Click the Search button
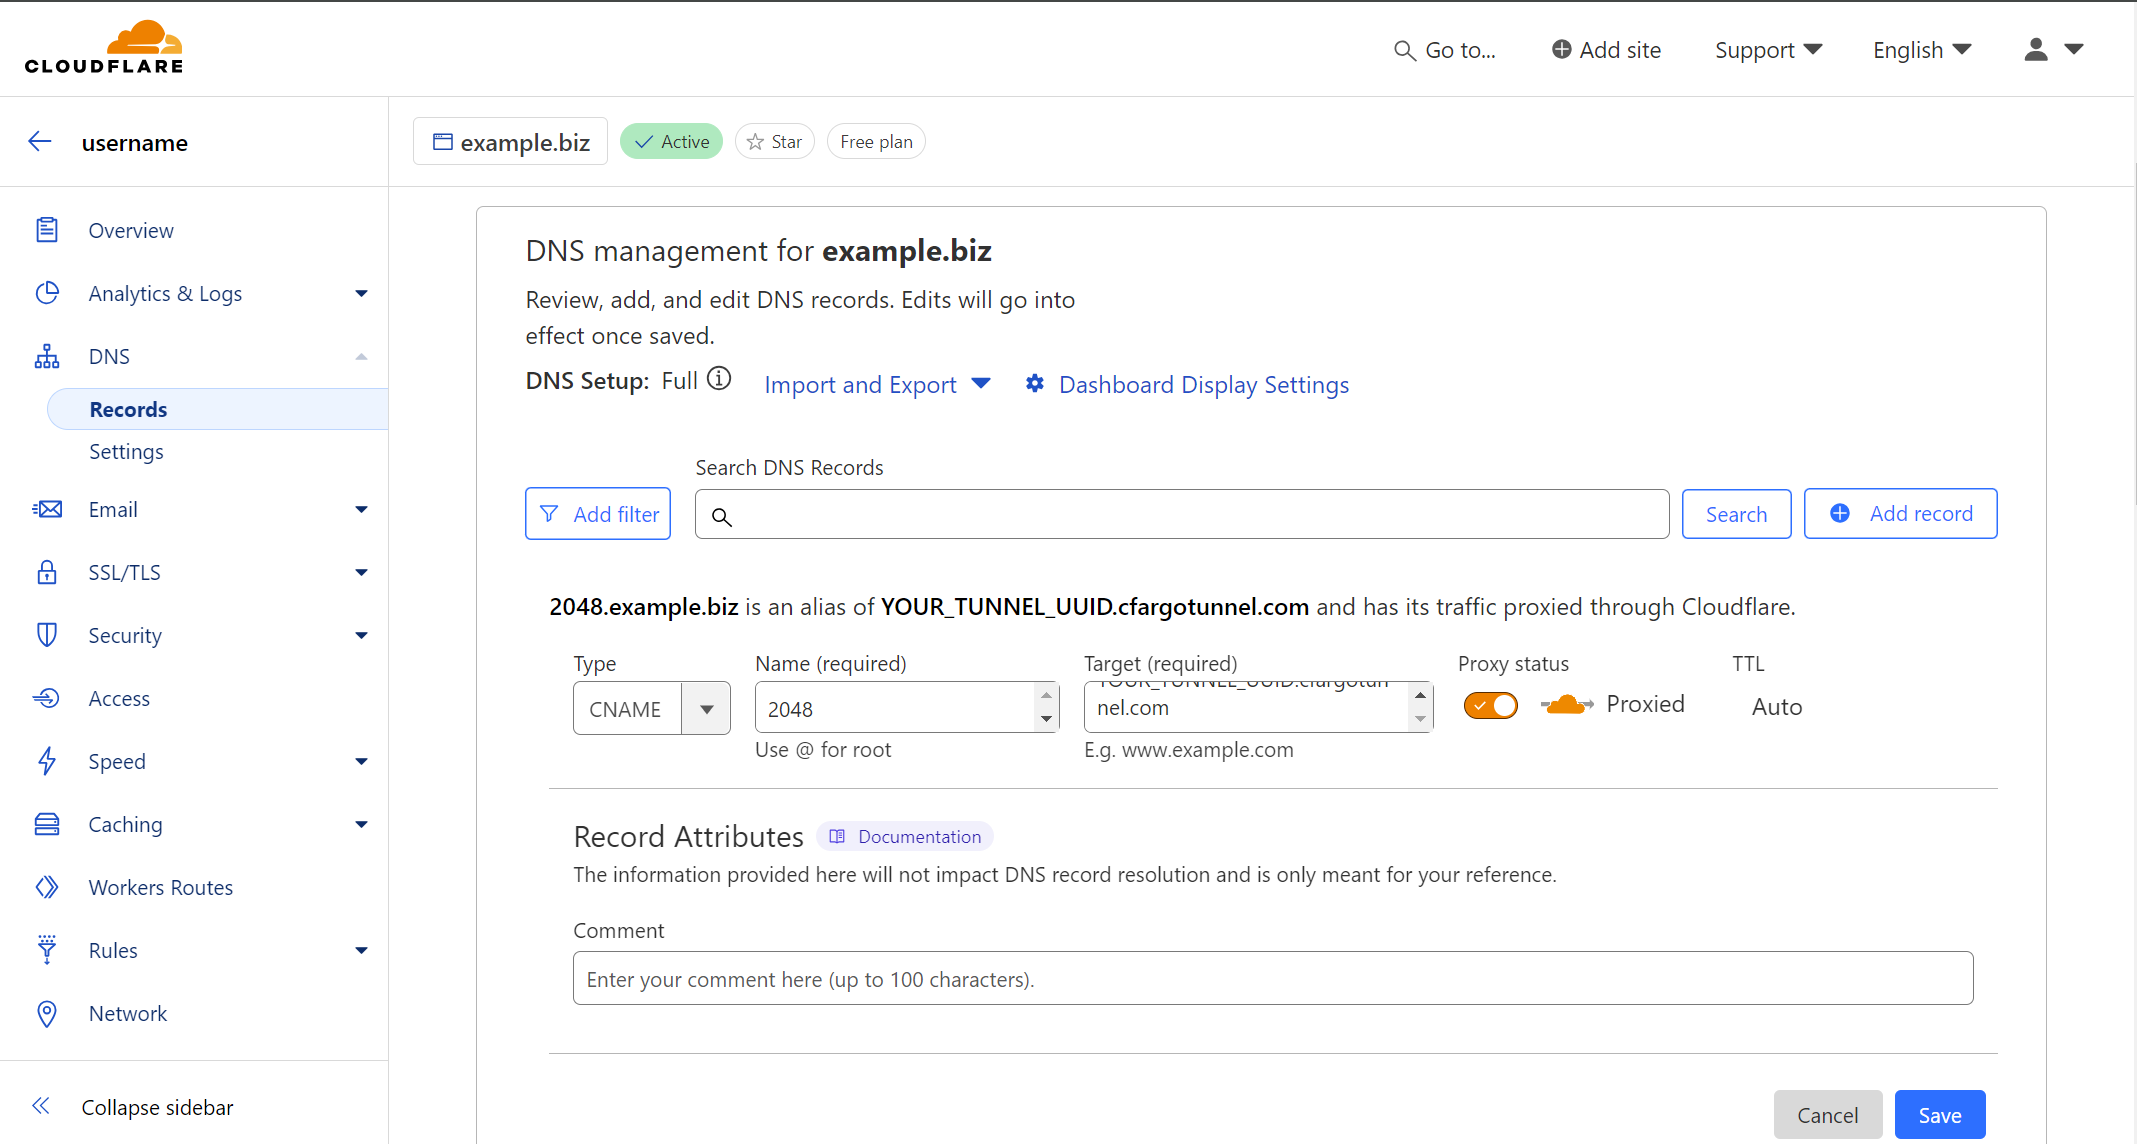The width and height of the screenshot is (2137, 1144). [1736, 514]
